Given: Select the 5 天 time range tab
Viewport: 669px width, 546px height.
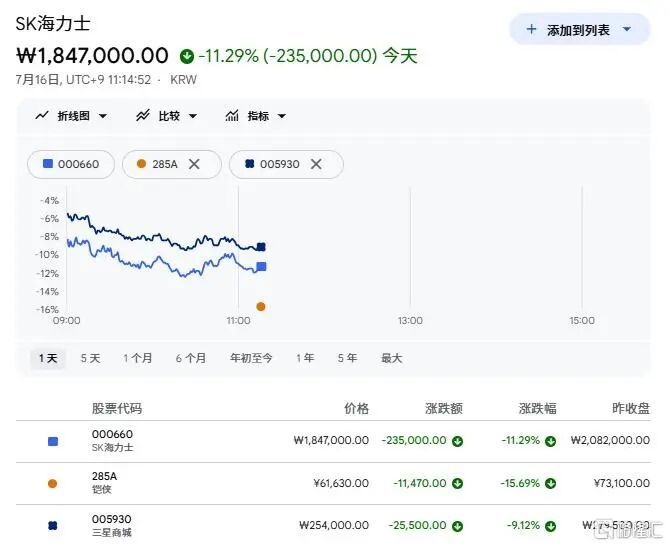Looking at the screenshot, I should pyautogui.click(x=90, y=358).
